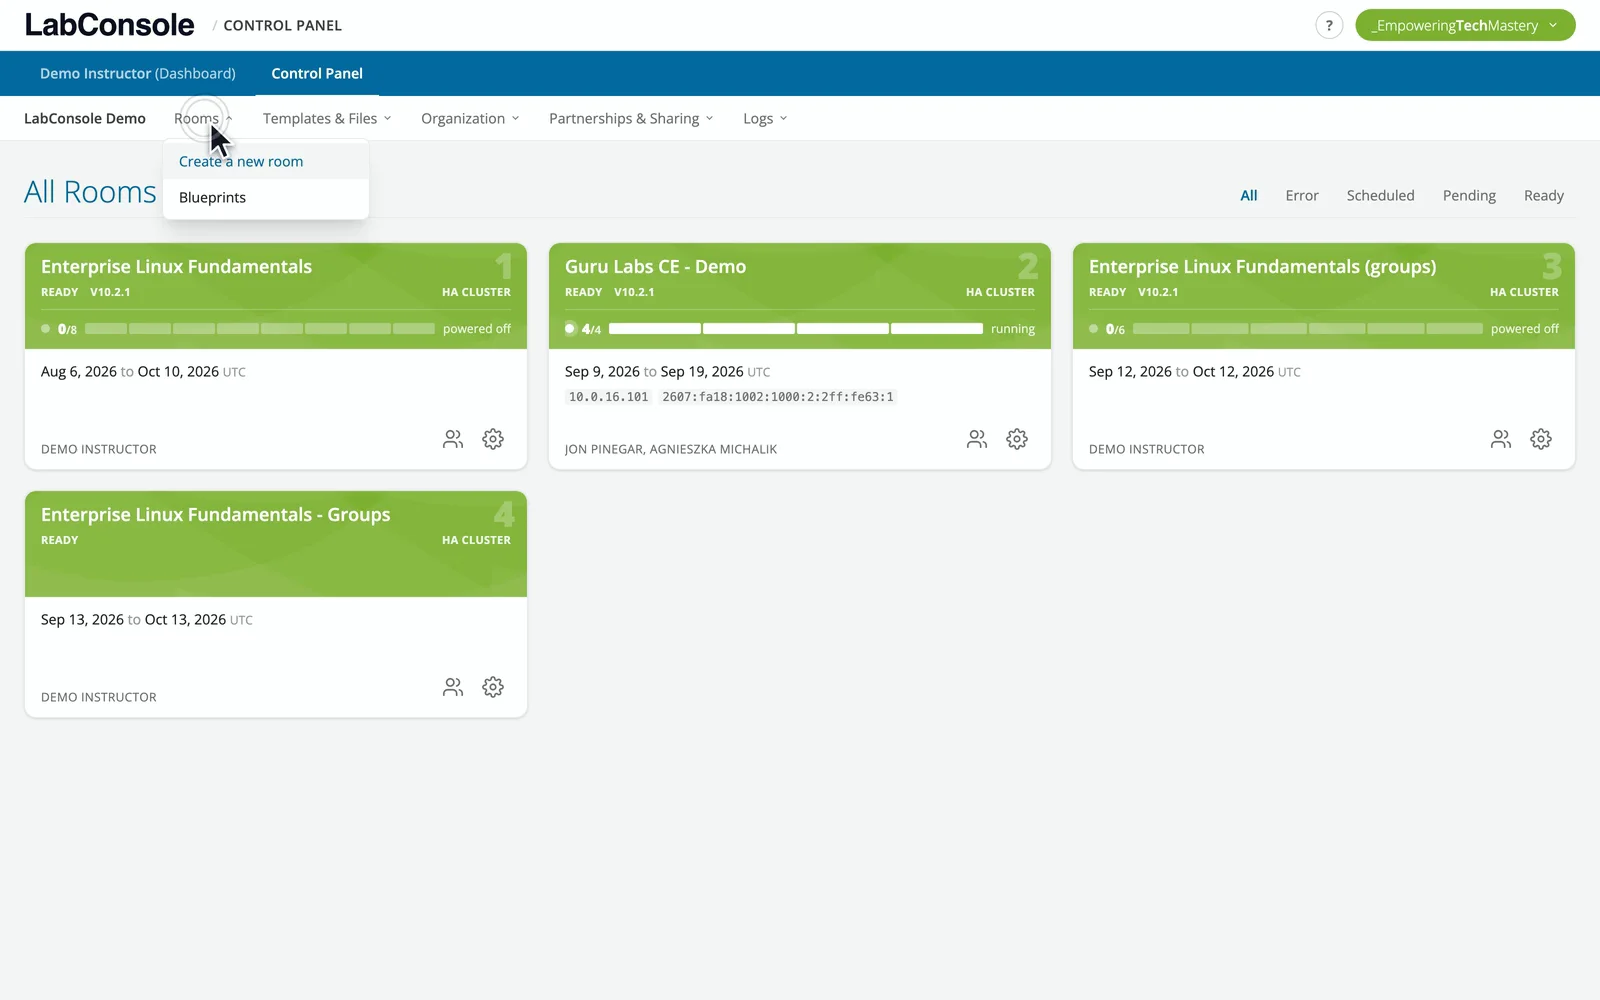This screenshot has width=1600, height=1000.
Task: Filter rooms by Pending status
Action: point(1469,196)
